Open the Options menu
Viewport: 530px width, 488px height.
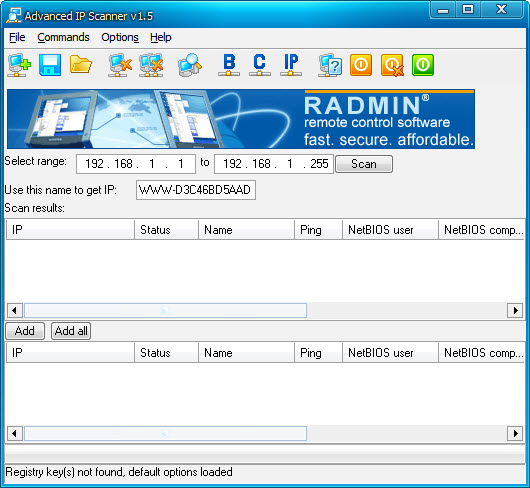(x=120, y=37)
